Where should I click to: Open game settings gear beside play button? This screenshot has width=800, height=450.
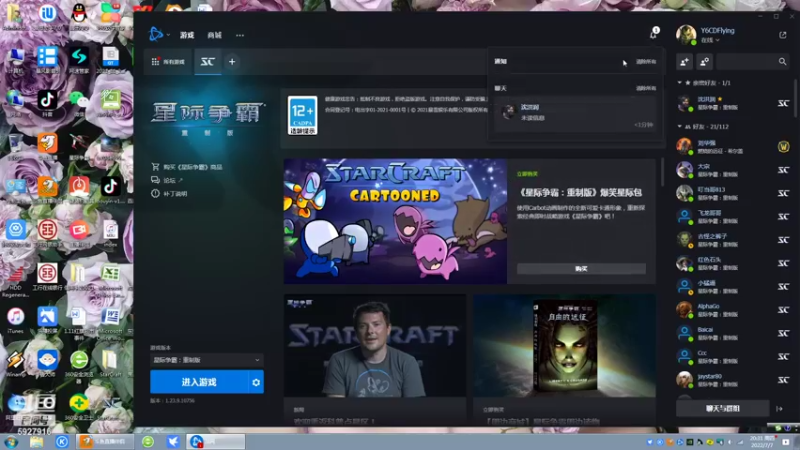pos(256,382)
